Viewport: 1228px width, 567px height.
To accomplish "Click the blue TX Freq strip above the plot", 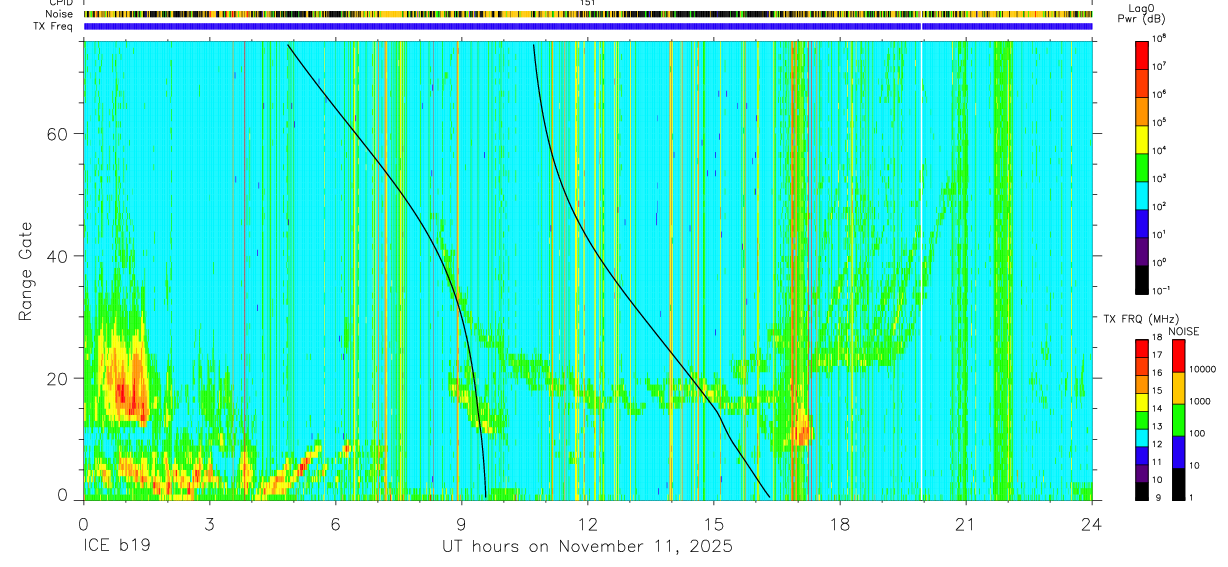I will (x=588, y=26).
